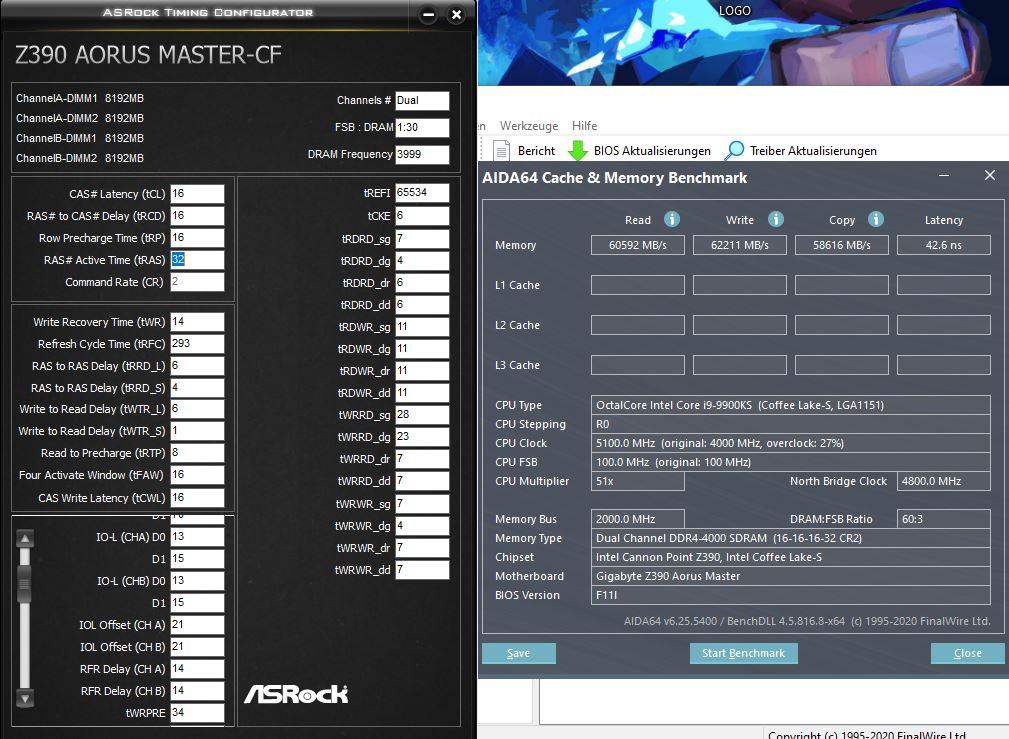Click the Memory Write result 62211 MB/s
This screenshot has width=1009, height=739.
pyautogui.click(x=739, y=245)
